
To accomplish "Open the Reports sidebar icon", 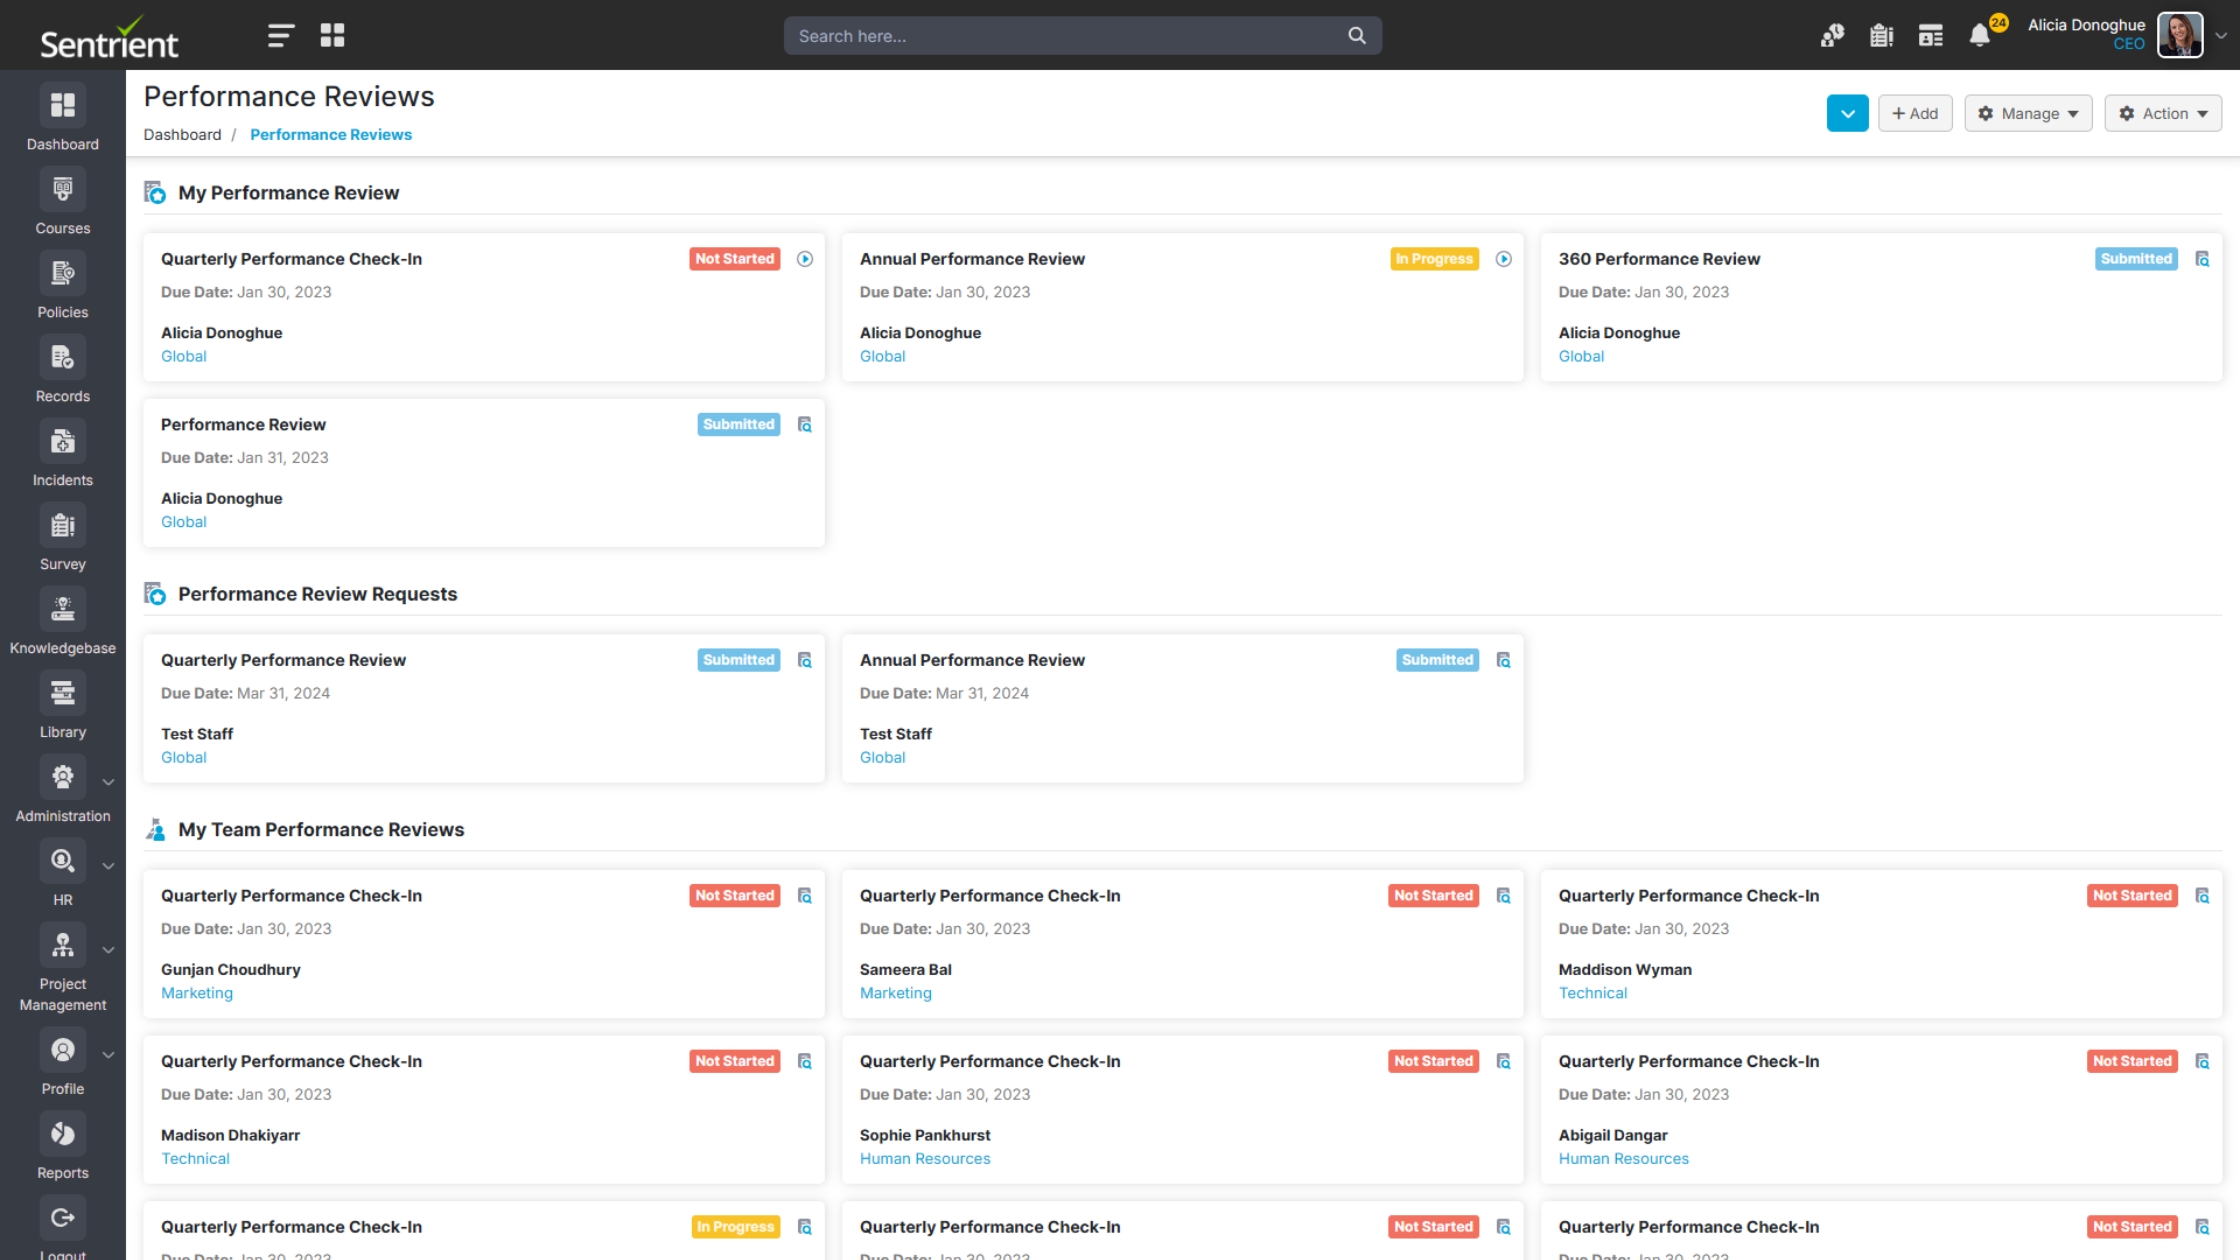I will point(62,1135).
